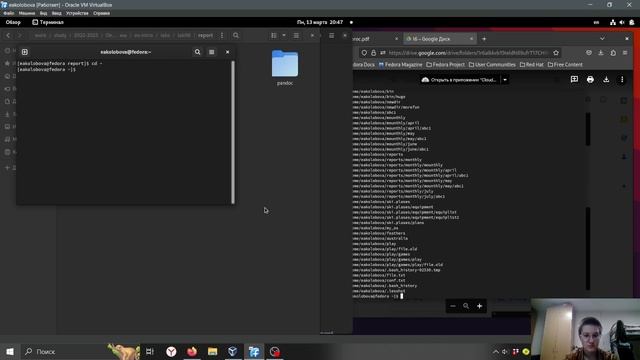The width and height of the screenshot is (640, 360).
Task: Open the Free Content bookmark folder
Action: click(x=565, y=64)
